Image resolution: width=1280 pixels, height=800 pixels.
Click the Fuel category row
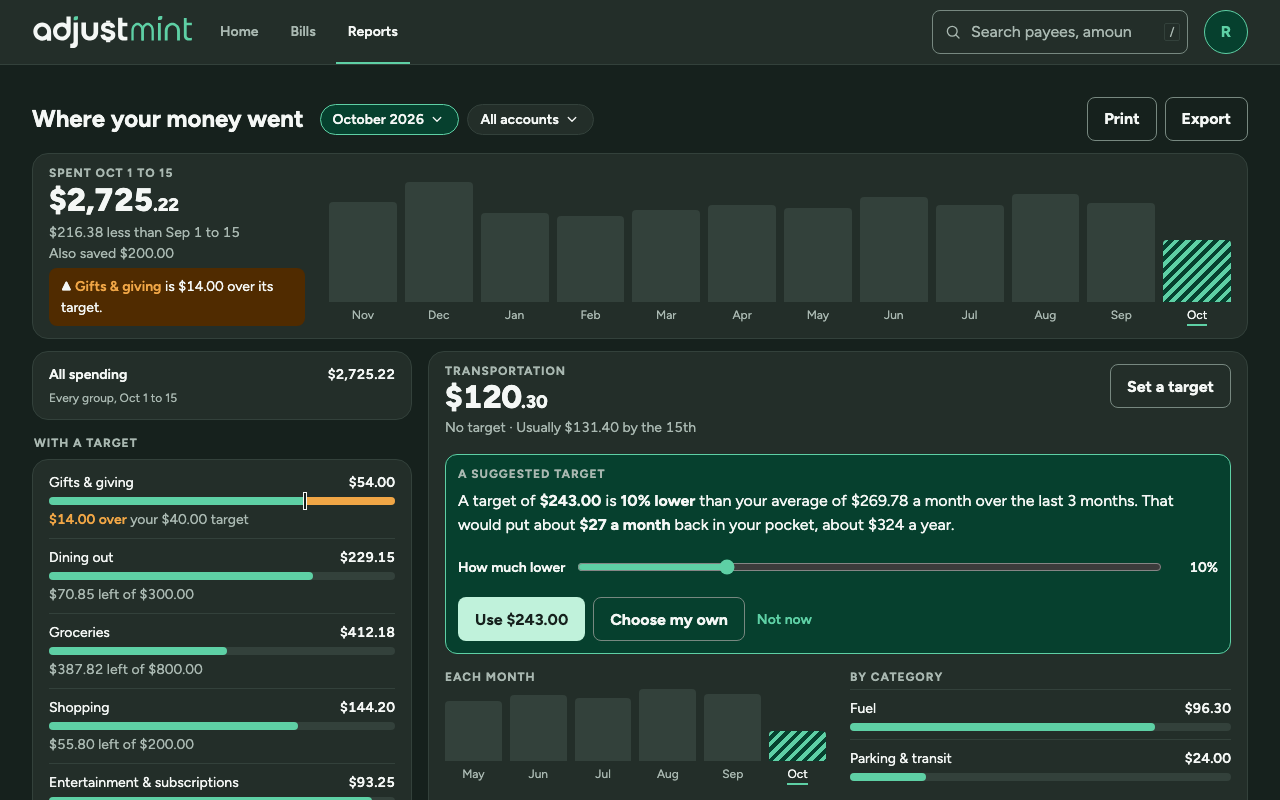coord(1040,715)
